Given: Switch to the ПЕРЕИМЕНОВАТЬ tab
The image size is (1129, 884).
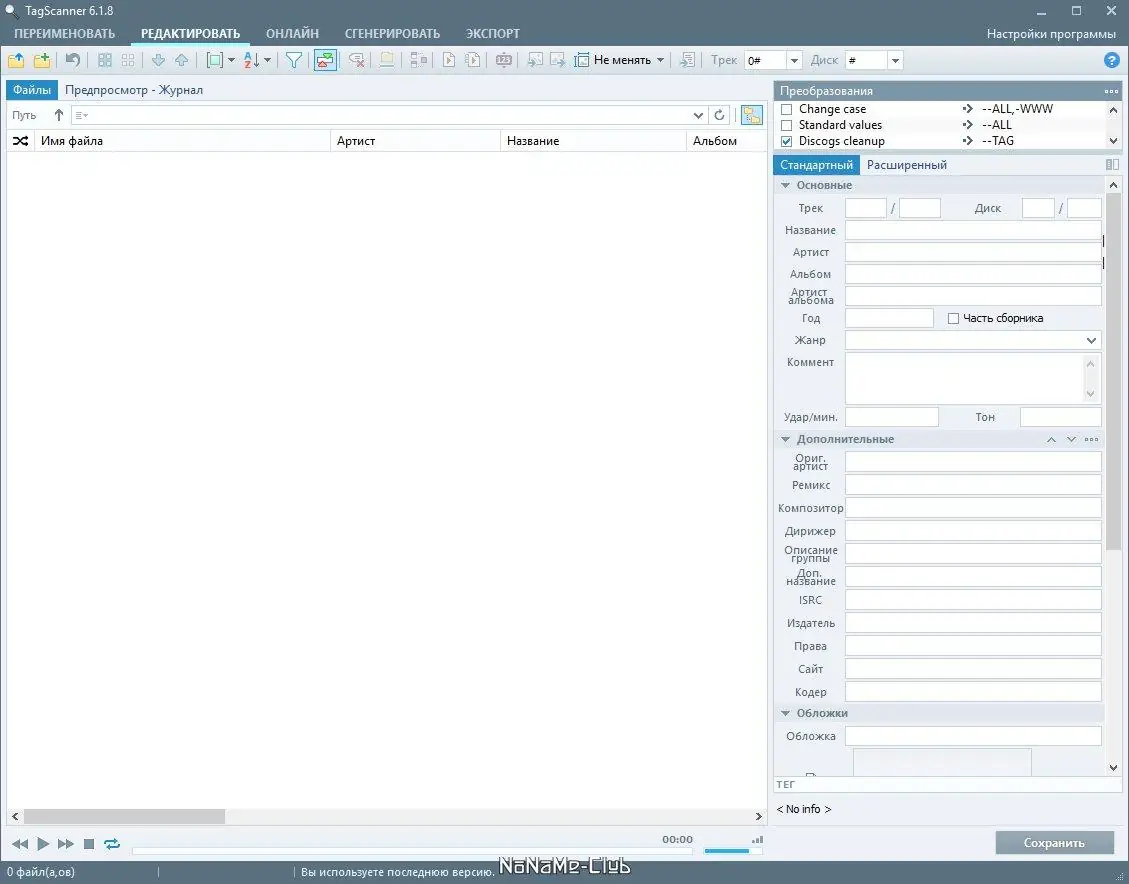Looking at the screenshot, I should point(64,34).
